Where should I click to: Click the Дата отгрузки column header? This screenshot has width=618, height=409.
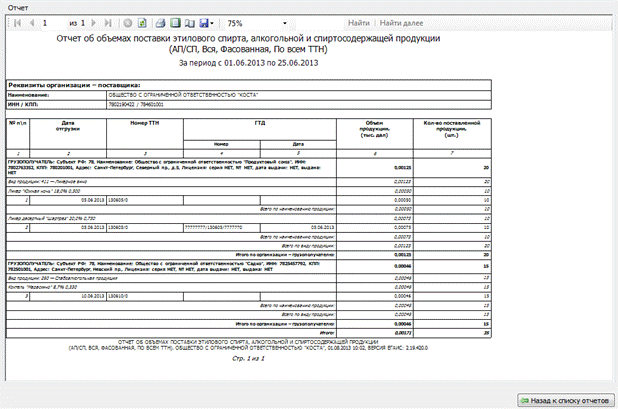[x=68, y=134]
